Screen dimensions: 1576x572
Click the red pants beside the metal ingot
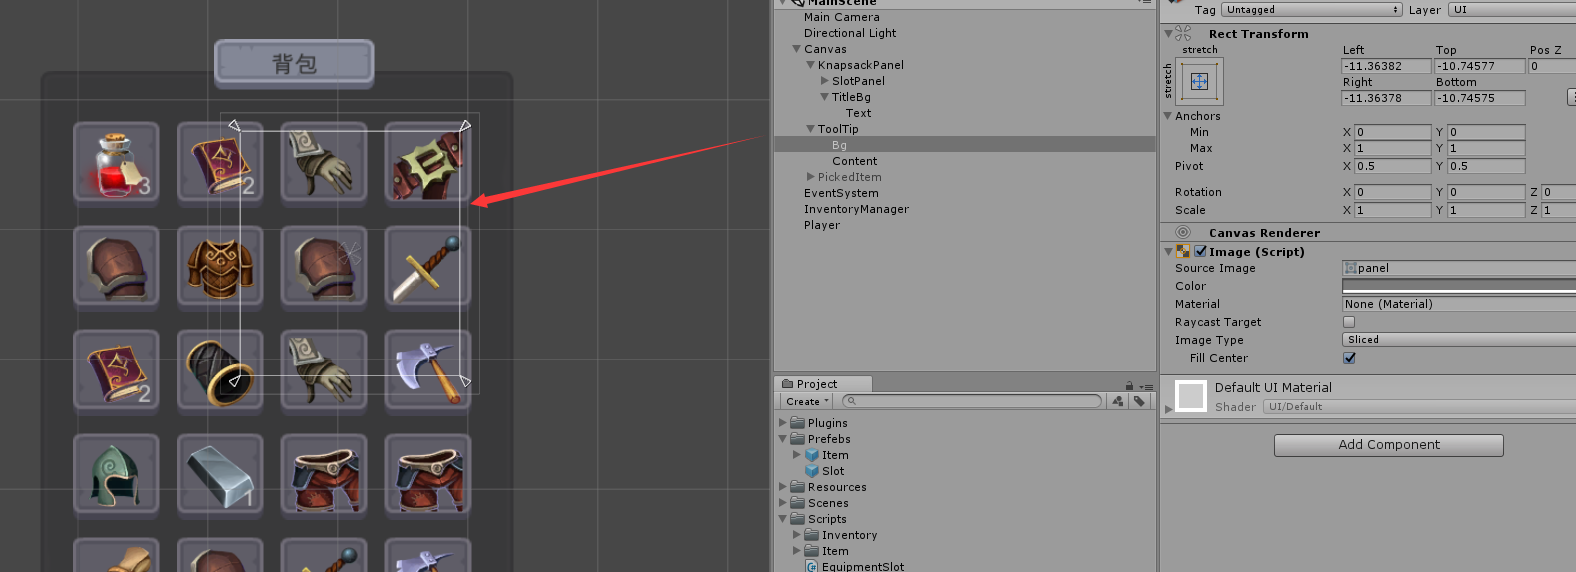point(324,475)
